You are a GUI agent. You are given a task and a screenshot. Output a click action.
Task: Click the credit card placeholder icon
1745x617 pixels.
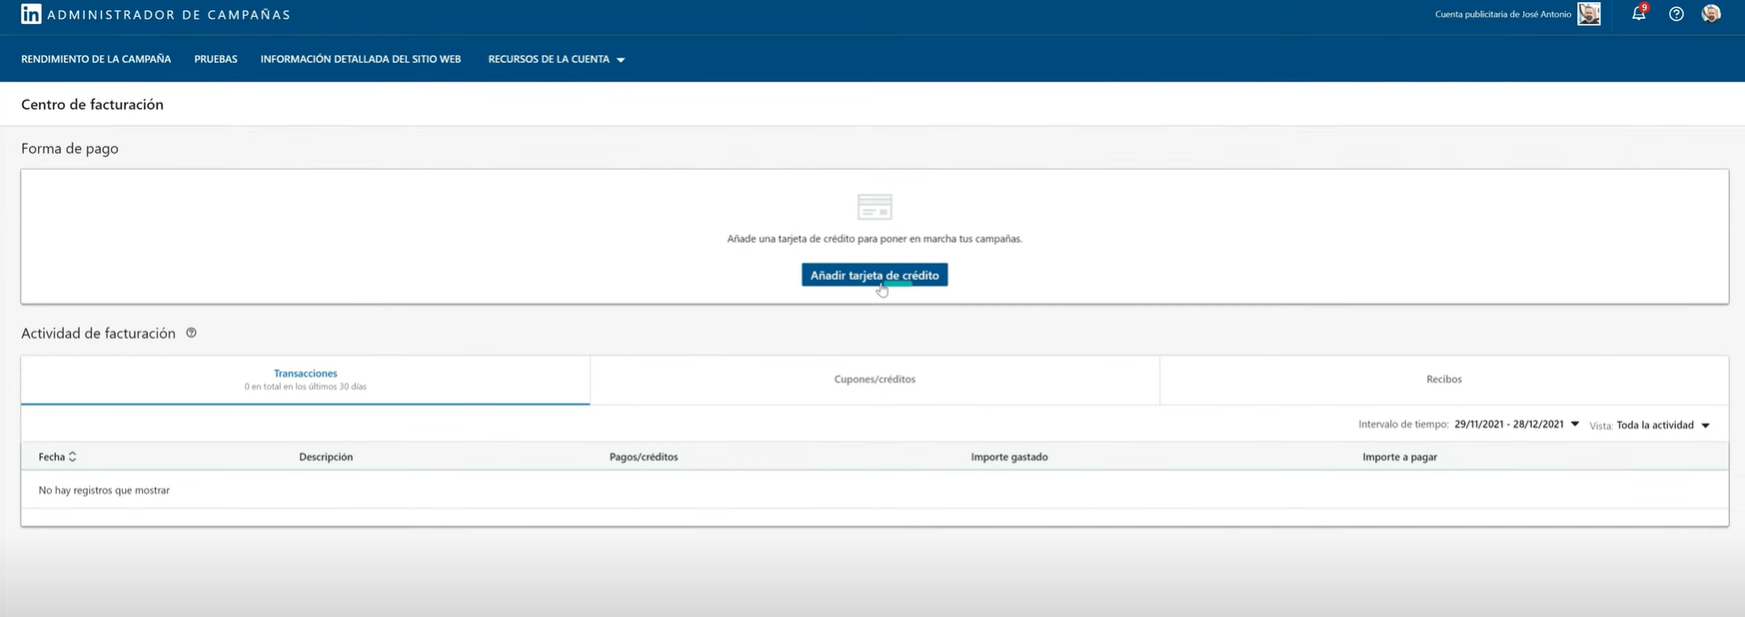(x=874, y=207)
